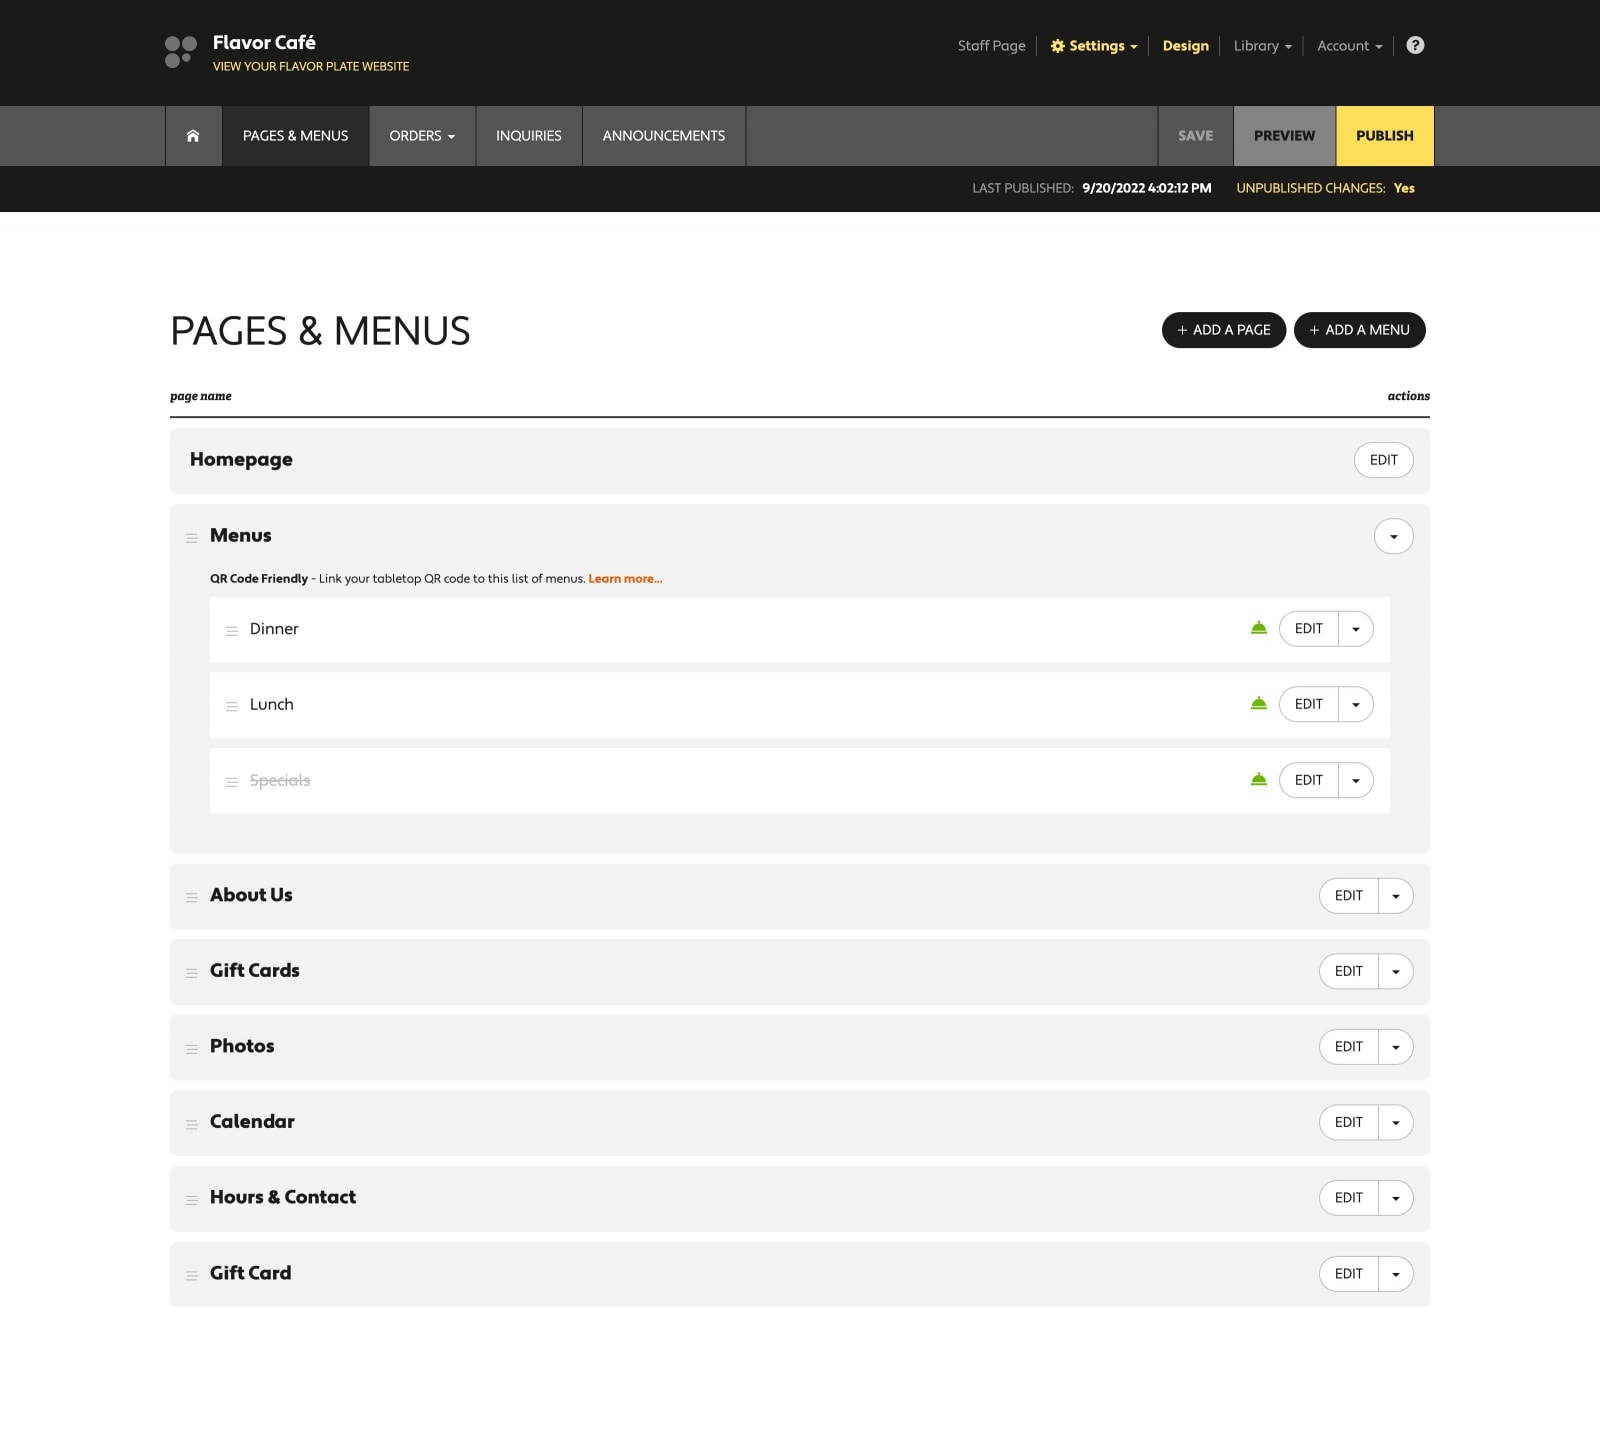The image size is (1600, 1444).
Task: Expand the Account dropdown
Action: pyautogui.click(x=1348, y=45)
